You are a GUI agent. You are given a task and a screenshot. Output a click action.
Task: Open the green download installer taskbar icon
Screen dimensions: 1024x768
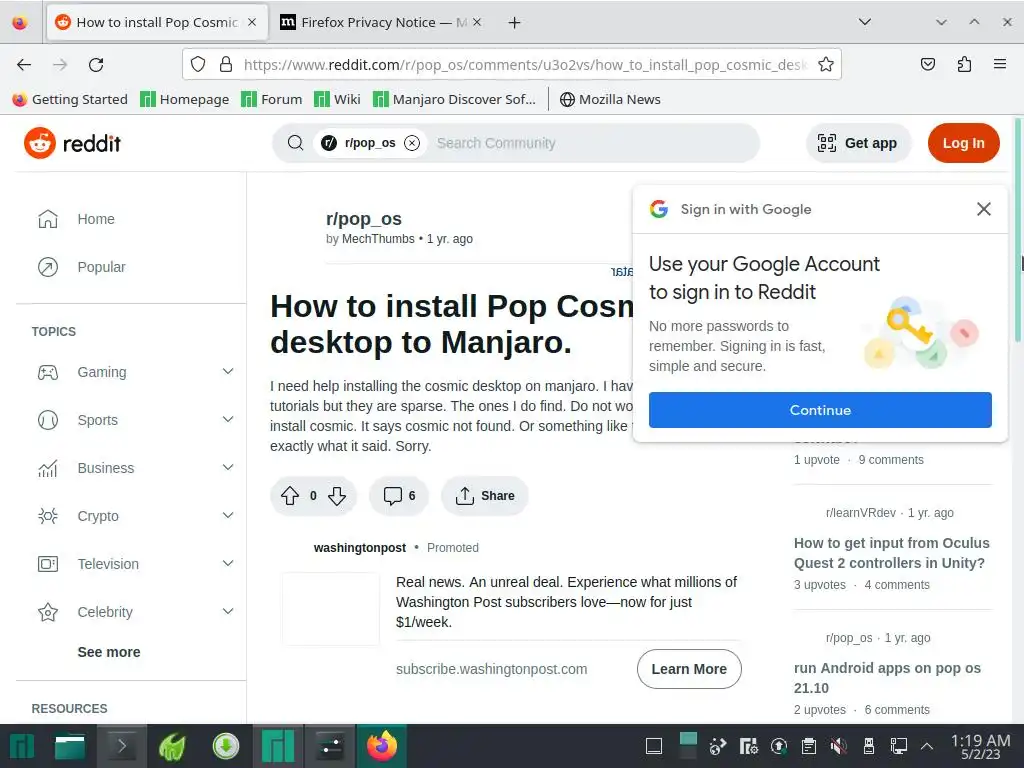226,746
